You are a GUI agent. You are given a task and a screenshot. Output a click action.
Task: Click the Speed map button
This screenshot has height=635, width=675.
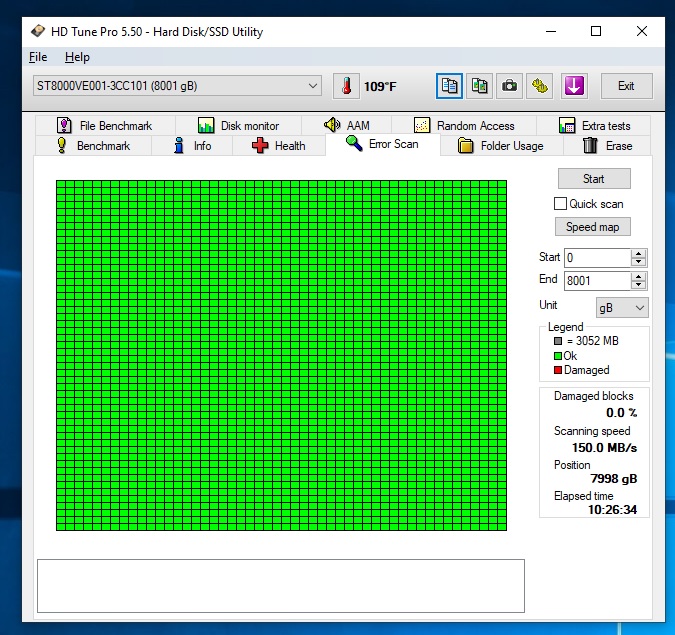[x=593, y=227]
